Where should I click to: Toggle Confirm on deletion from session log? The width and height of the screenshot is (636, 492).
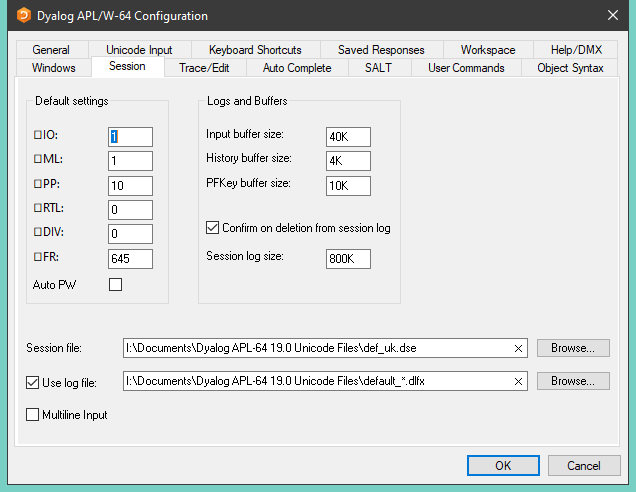coord(212,228)
